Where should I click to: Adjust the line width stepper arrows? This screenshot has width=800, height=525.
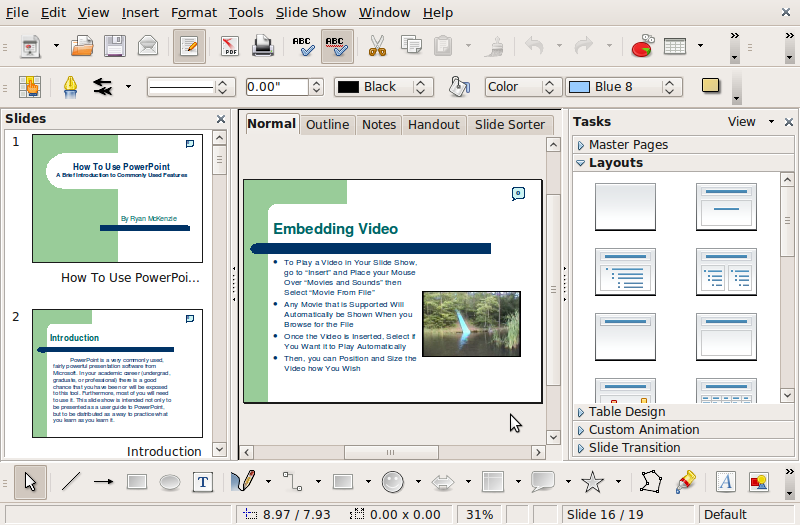click(316, 87)
